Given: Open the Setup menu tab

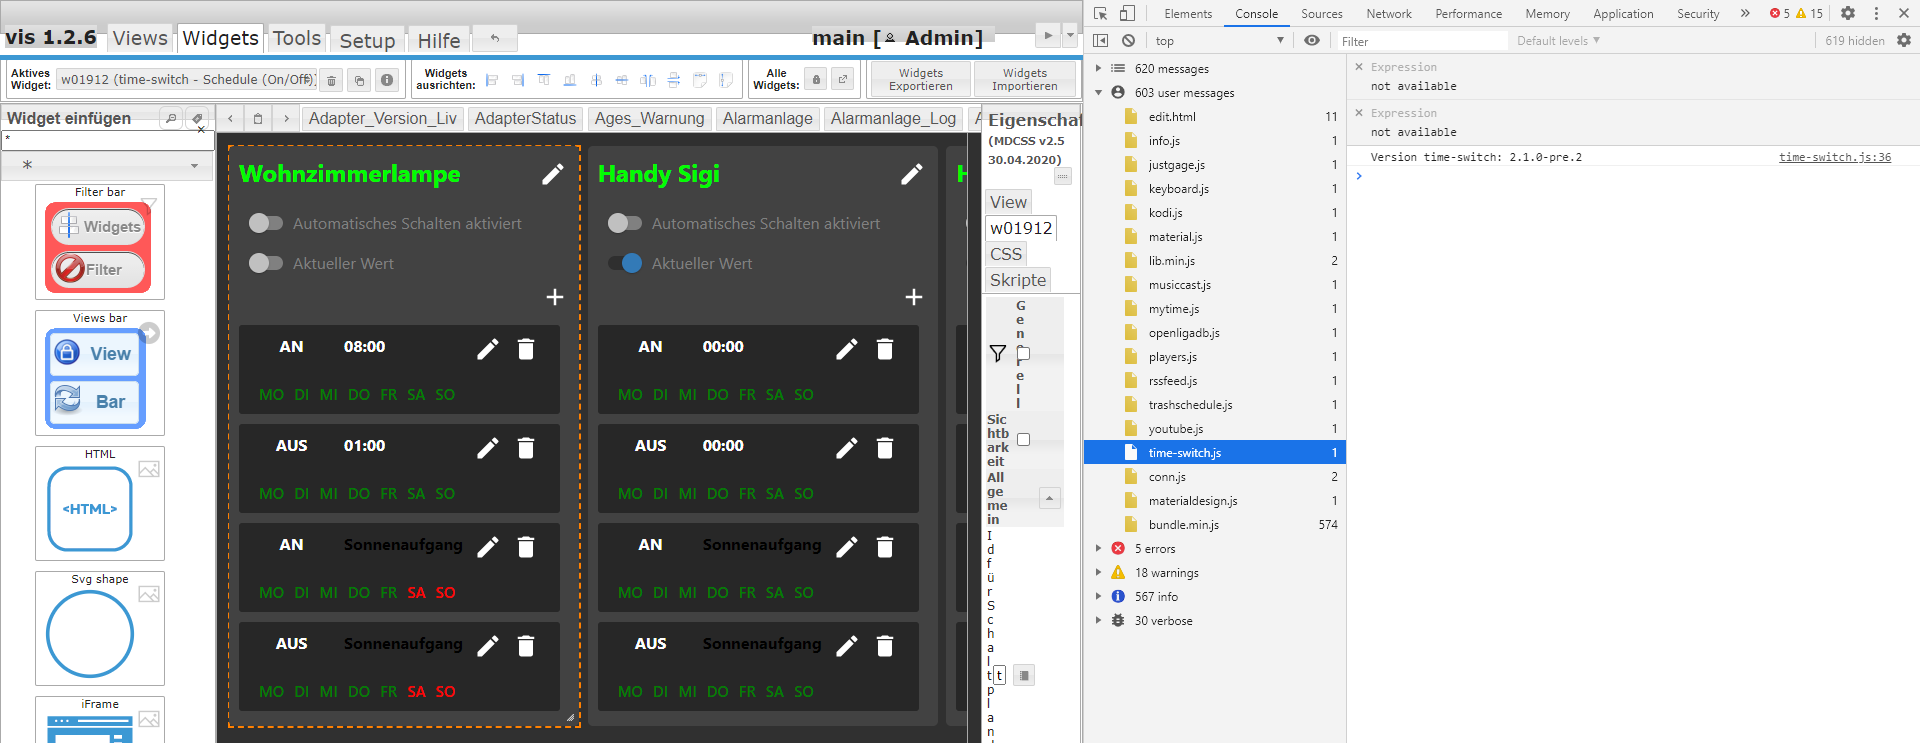Looking at the screenshot, I should (367, 40).
